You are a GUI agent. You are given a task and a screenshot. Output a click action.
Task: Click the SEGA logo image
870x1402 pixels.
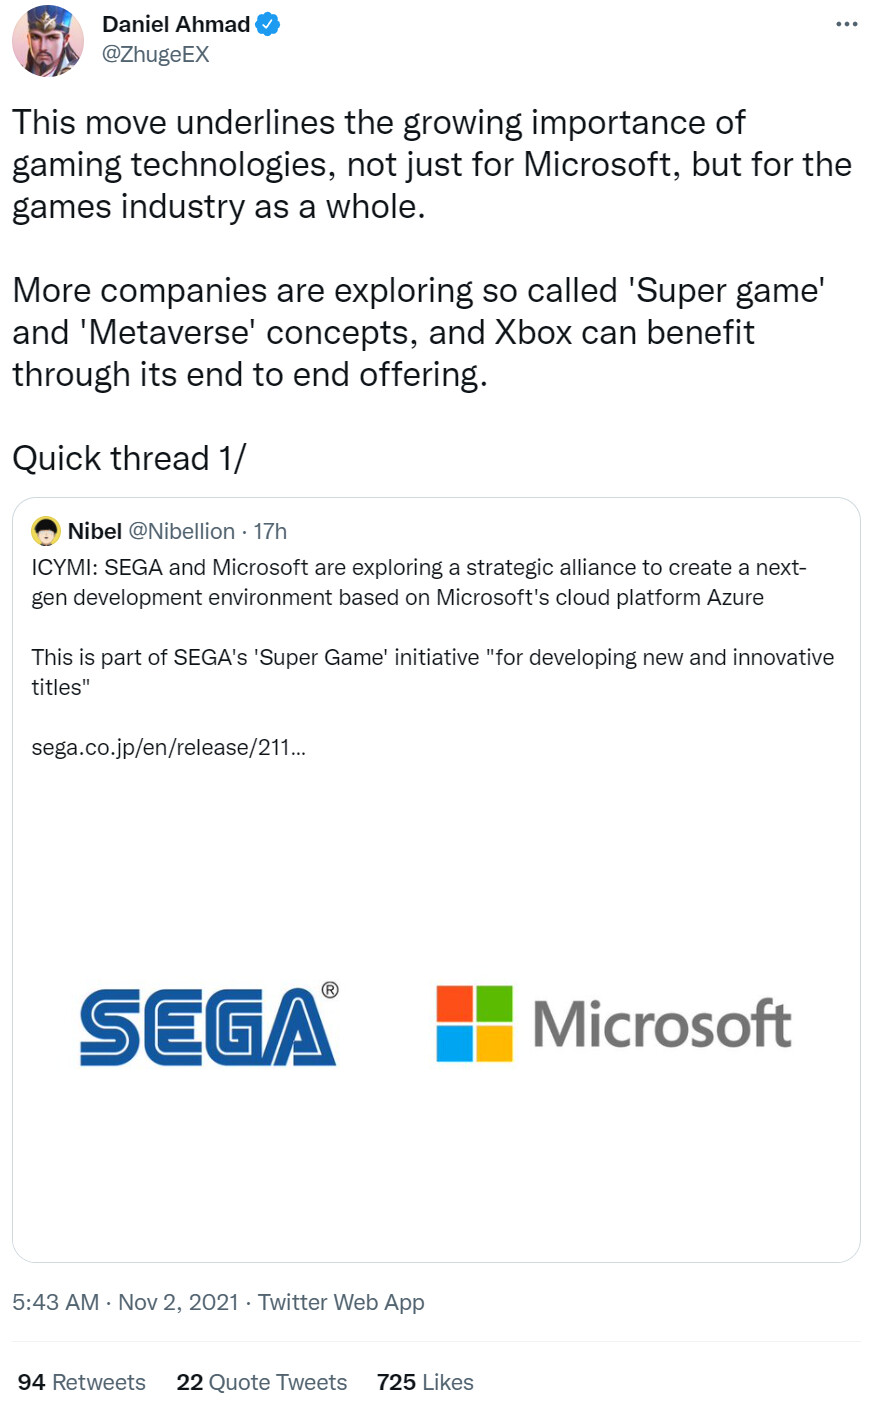pyautogui.click(x=209, y=1024)
